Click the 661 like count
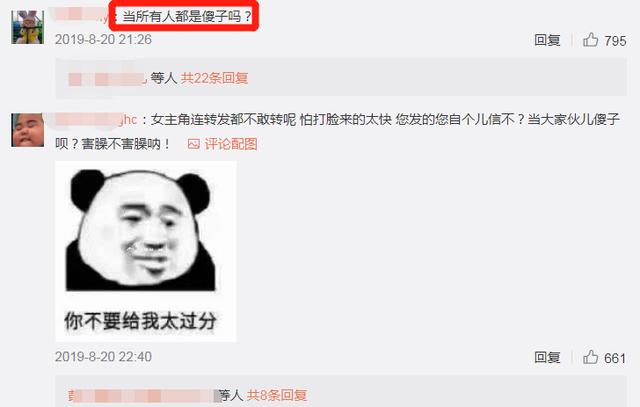640x407 pixels. [x=615, y=358]
